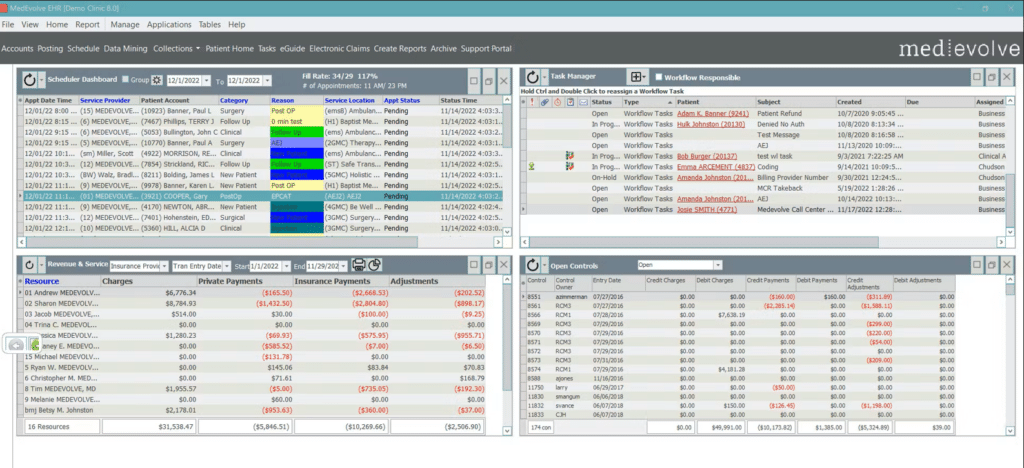Image resolution: width=1024 pixels, height=468 pixels.
Task: Go to Accounts in the toolbar
Action: tap(18, 48)
